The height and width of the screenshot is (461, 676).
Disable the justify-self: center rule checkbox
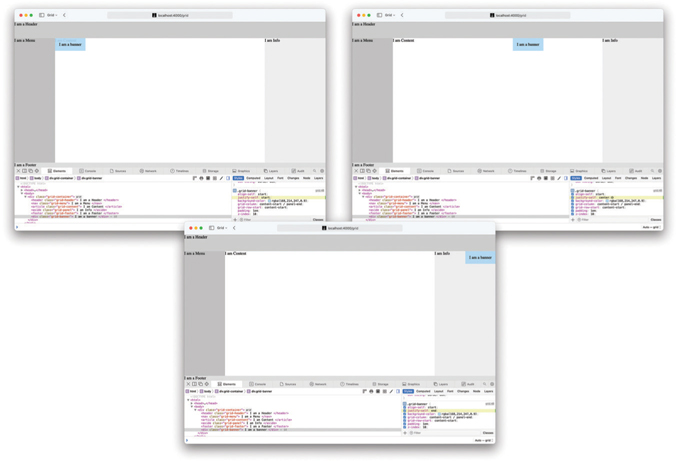[x=573, y=197]
